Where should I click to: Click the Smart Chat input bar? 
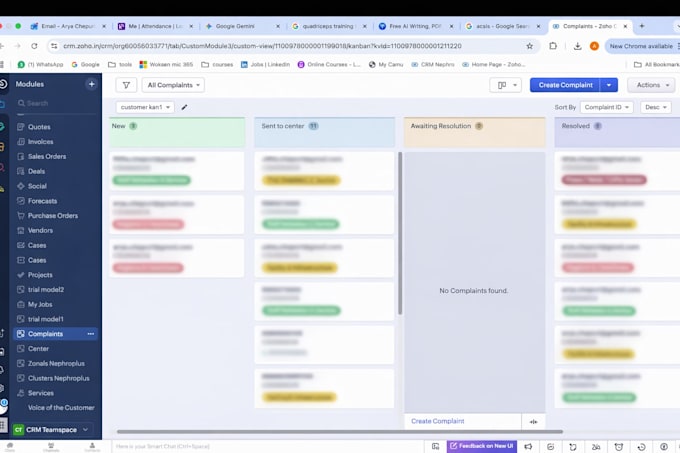(267, 446)
